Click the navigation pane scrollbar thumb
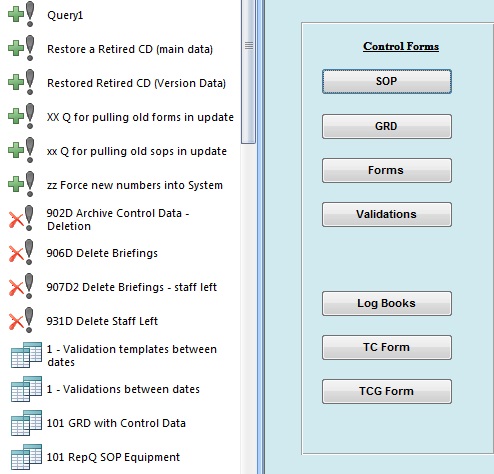The image size is (494, 474). 249,72
